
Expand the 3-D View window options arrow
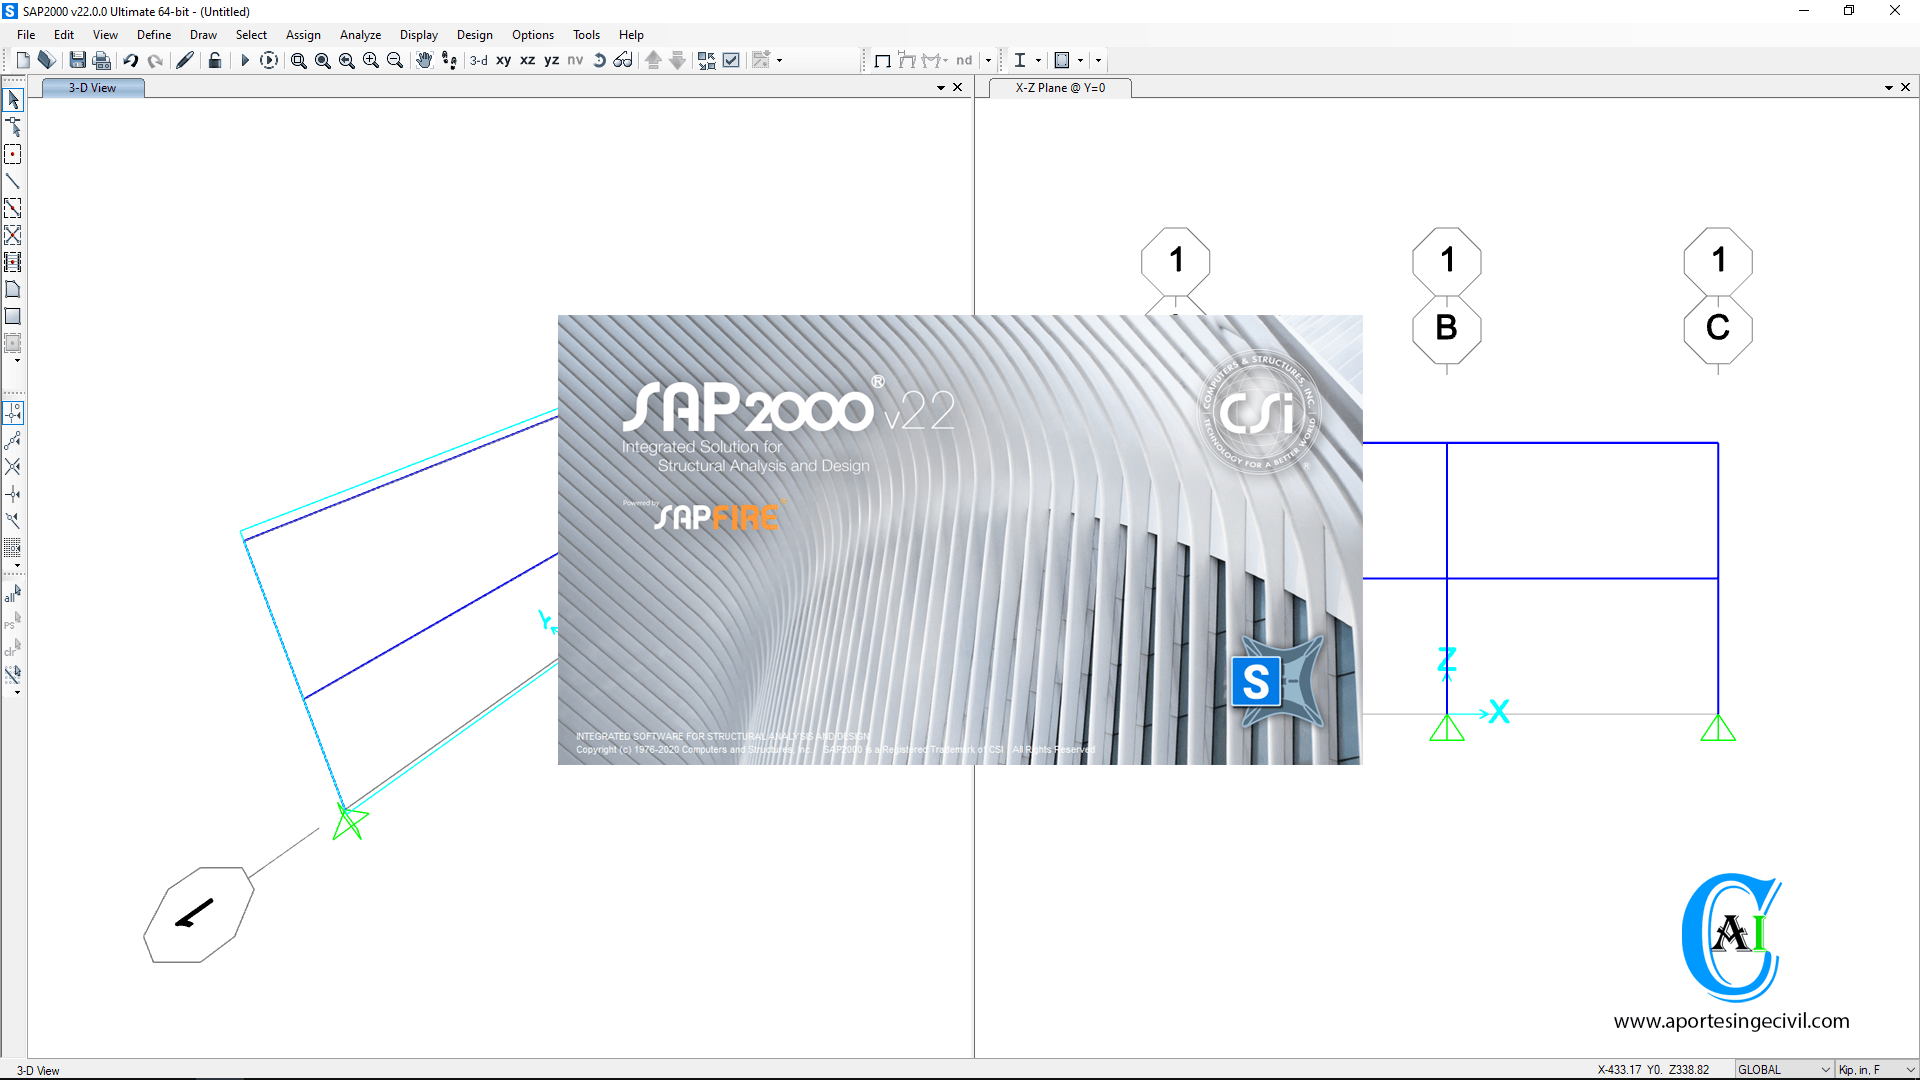point(941,88)
